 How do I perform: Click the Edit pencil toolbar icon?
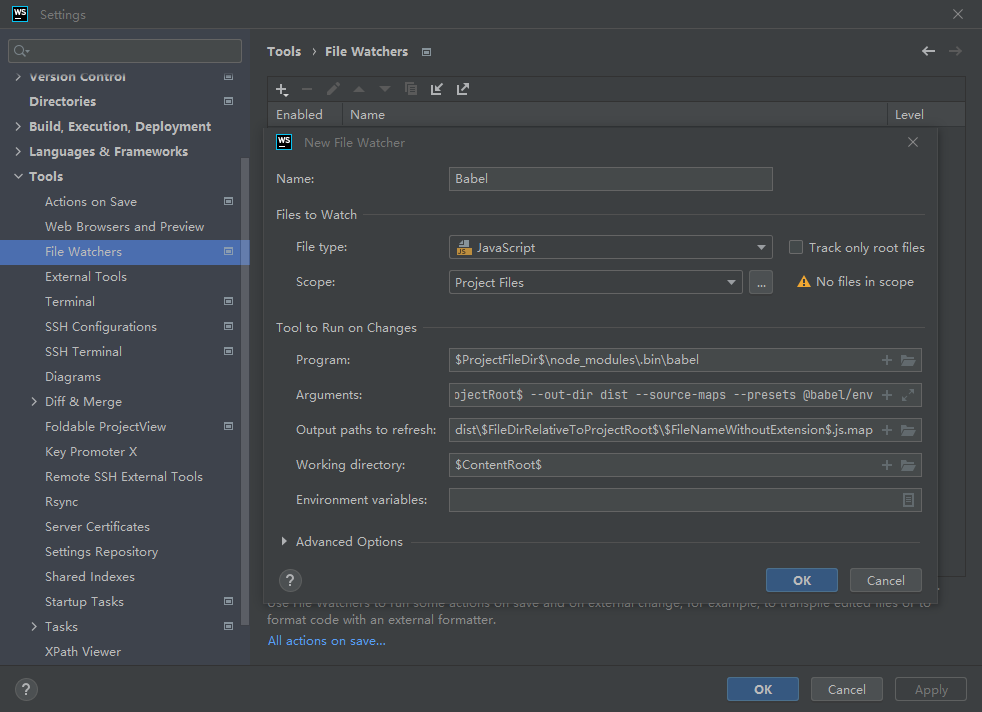click(x=333, y=89)
